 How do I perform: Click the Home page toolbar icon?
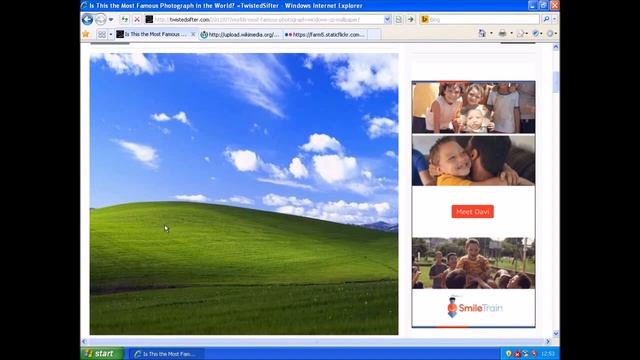click(482, 33)
